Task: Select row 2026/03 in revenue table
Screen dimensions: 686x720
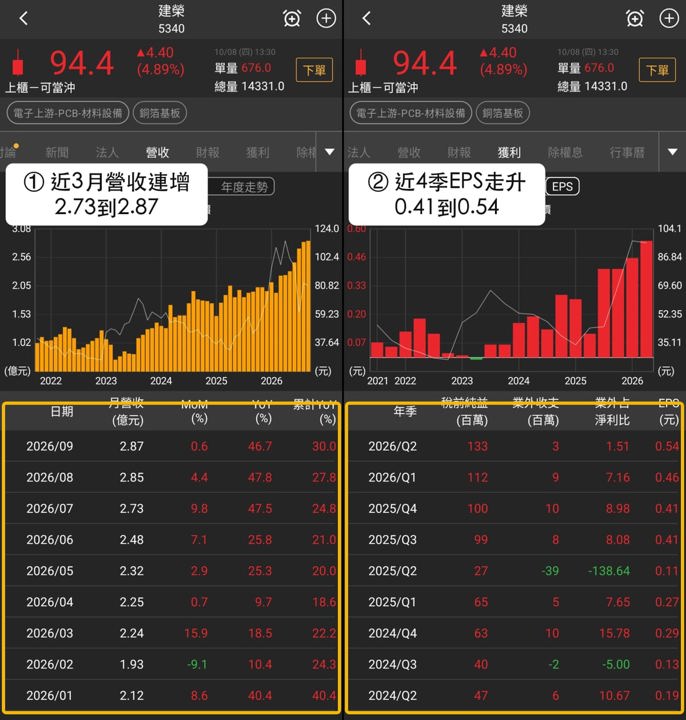Action: point(172,634)
